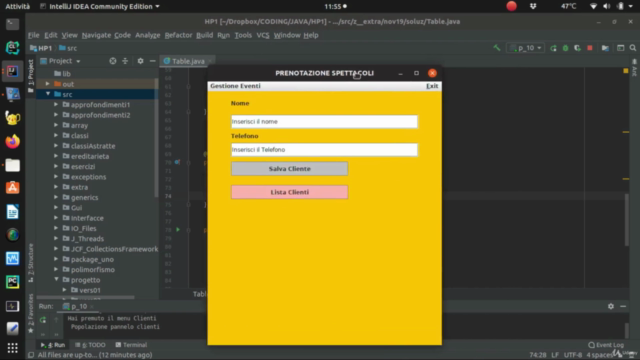Screen dimensions: 640x360
Task: Open Files manager from the dock
Action: pyautogui.click(x=12, y=165)
